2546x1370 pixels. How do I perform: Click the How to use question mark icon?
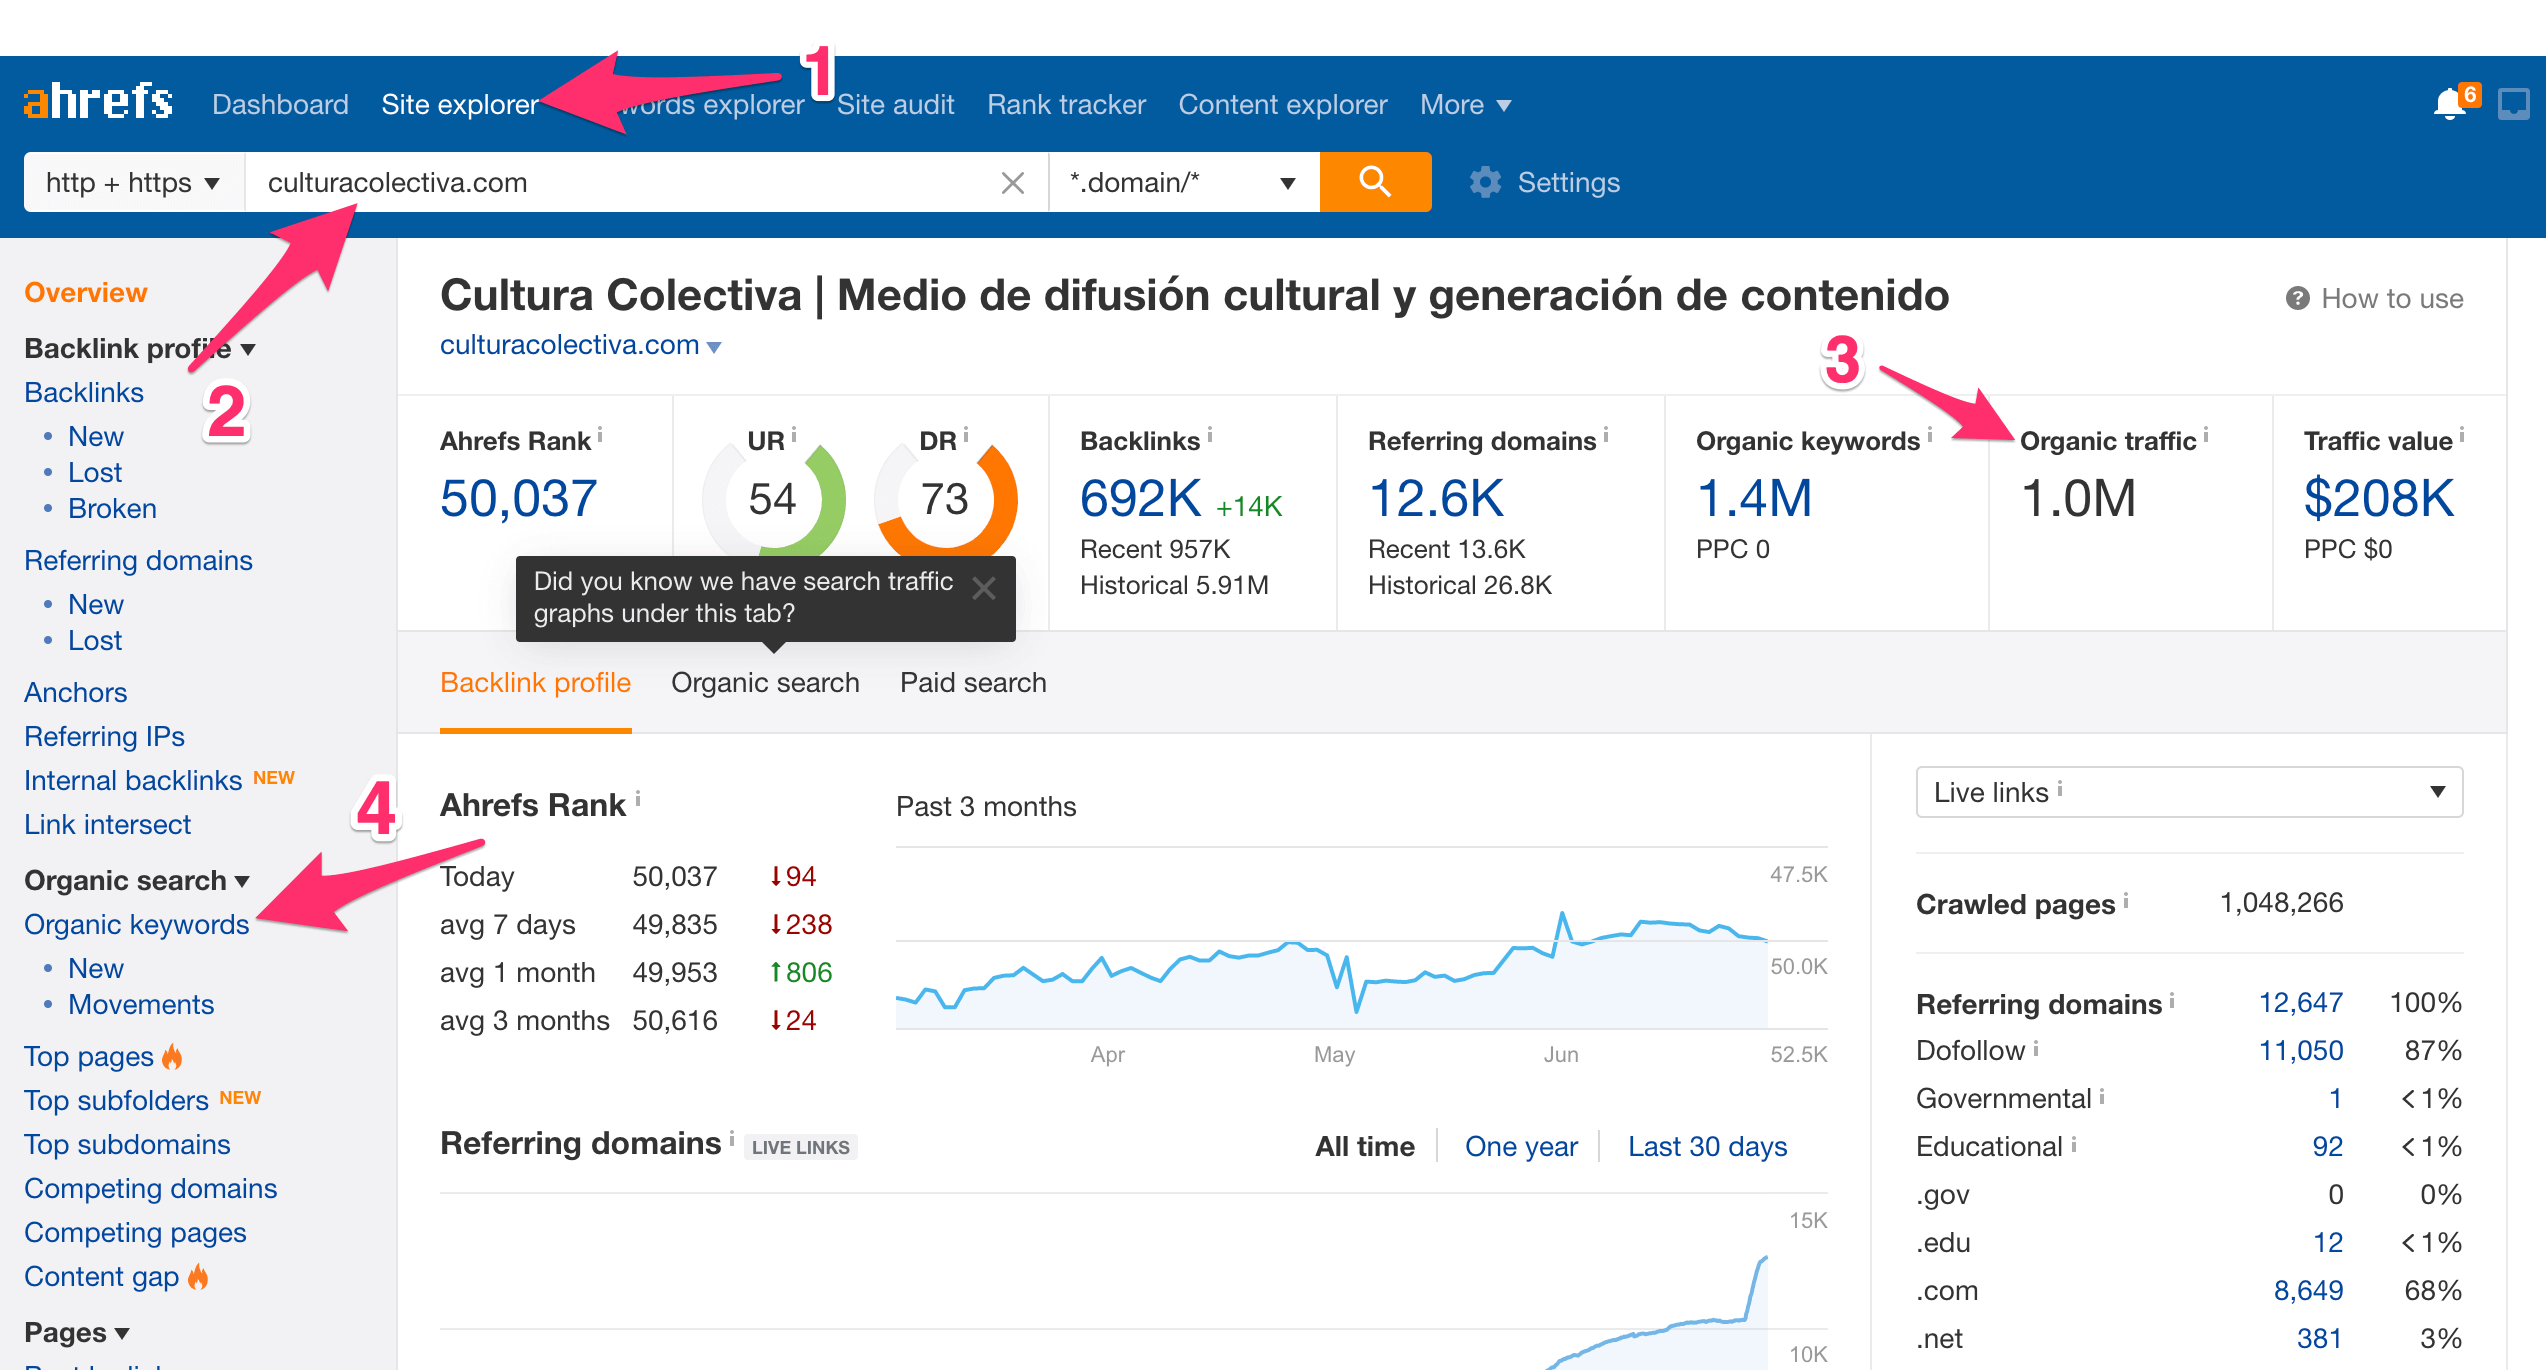2297,299
